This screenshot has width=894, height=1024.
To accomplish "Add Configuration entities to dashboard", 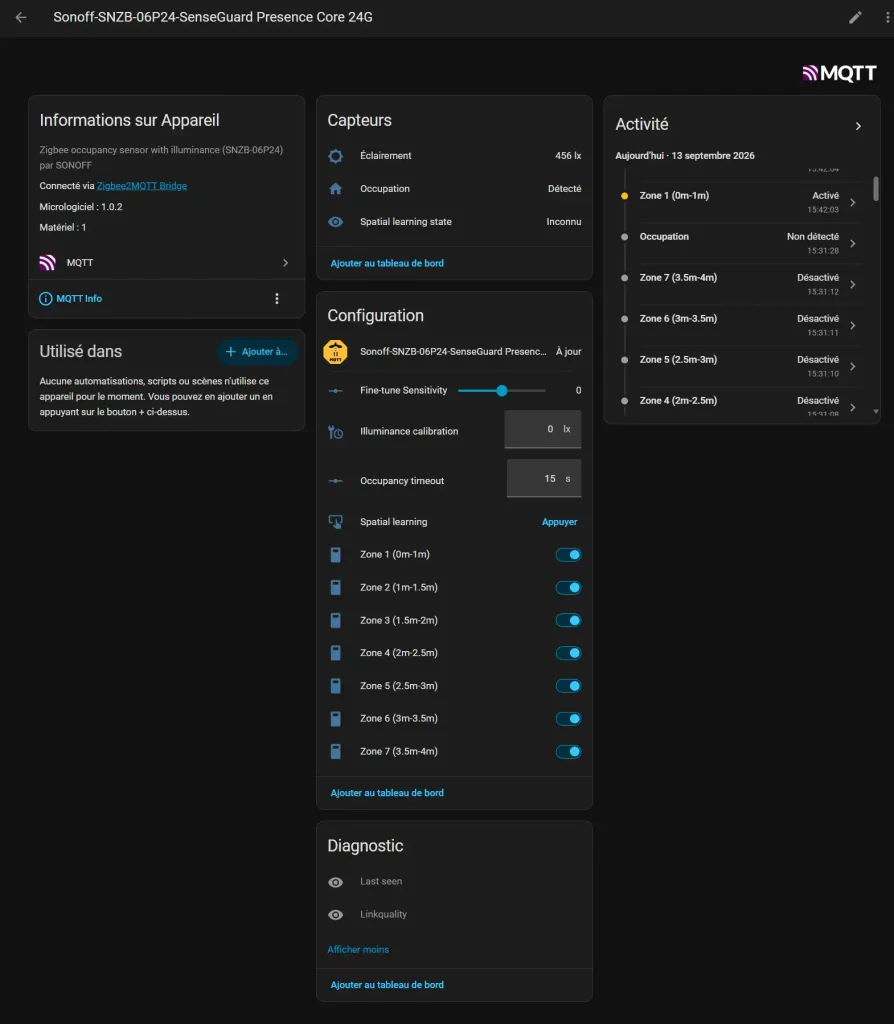I will [387, 793].
